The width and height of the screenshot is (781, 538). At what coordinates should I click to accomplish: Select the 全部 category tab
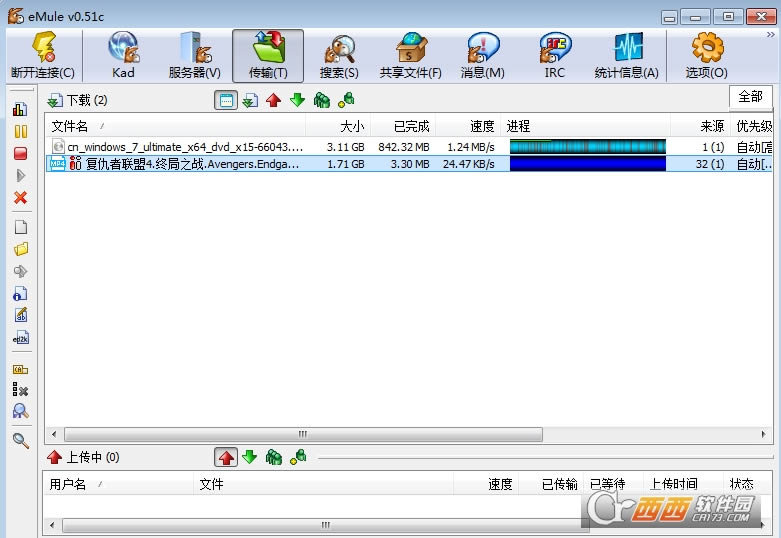pos(750,97)
